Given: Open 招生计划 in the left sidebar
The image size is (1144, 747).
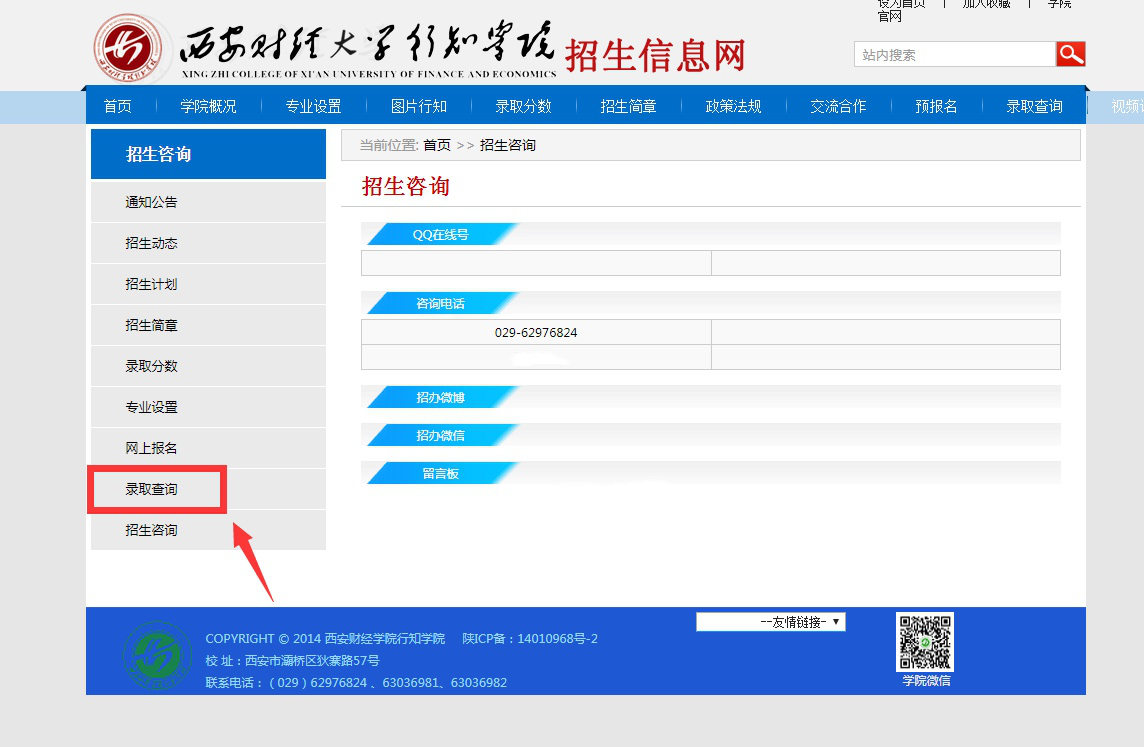Looking at the screenshot, I should coord(209,284).
